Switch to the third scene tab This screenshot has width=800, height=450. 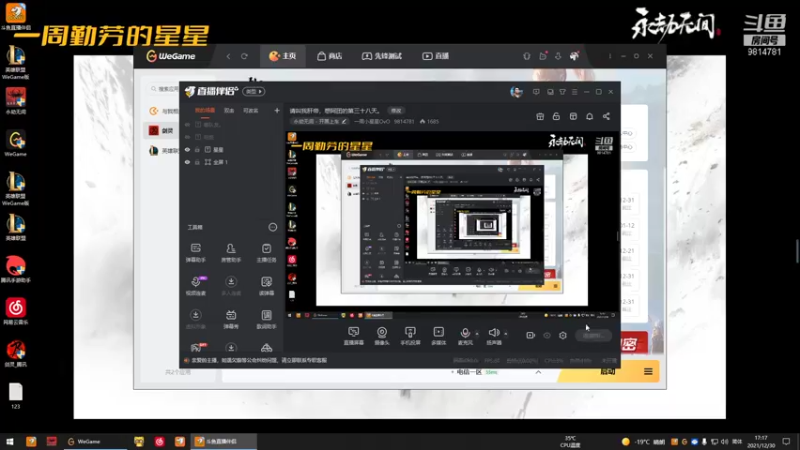(251, 110)
